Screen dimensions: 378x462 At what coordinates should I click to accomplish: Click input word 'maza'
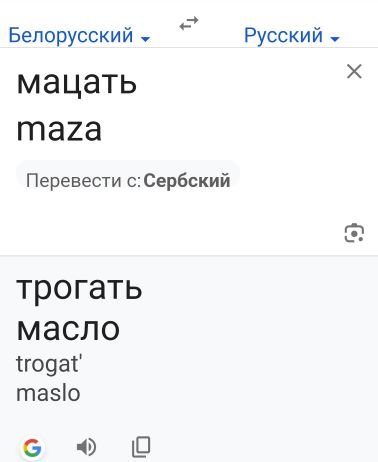tap(59, 130)
